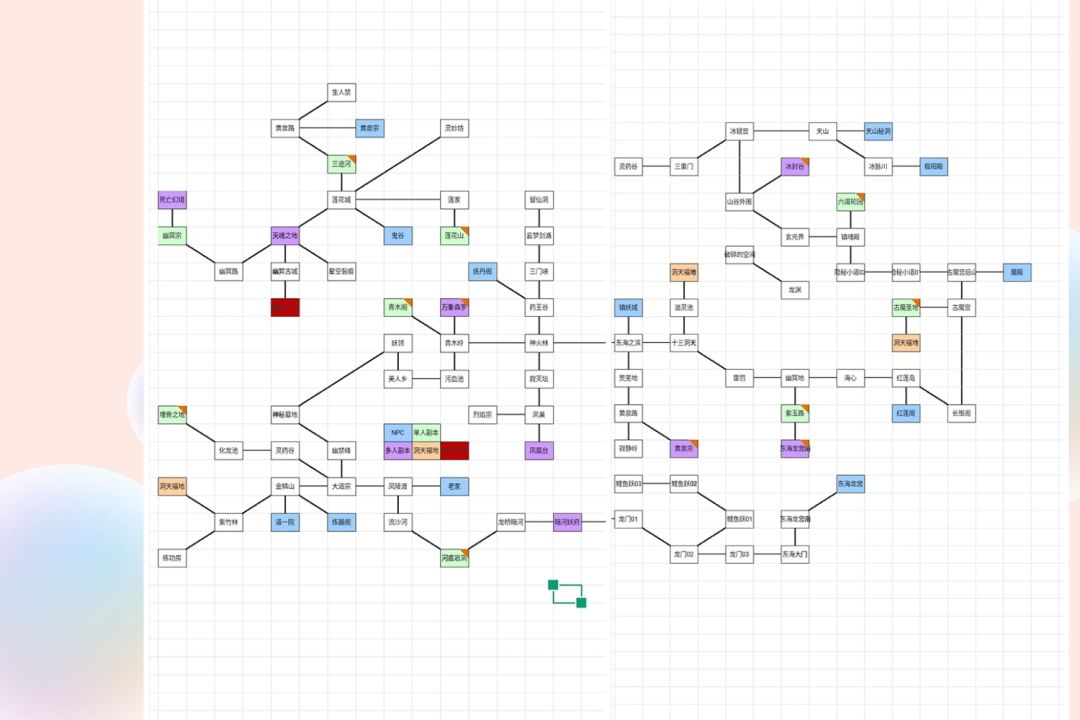Viewport: 1080px width, 720px height.
Task: Click the 三途河 green node
Action: [341, 164]
